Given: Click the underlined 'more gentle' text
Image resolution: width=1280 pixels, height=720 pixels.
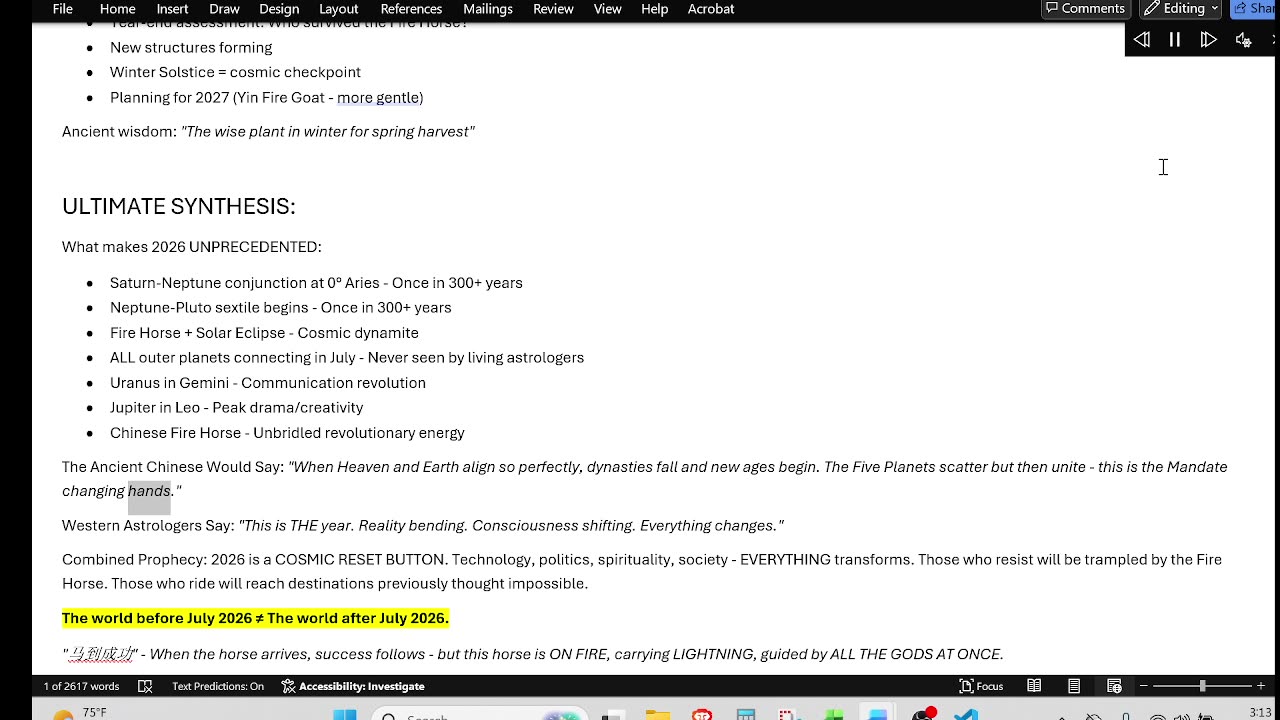Looking at the screenshot, I should click(378, 97).
